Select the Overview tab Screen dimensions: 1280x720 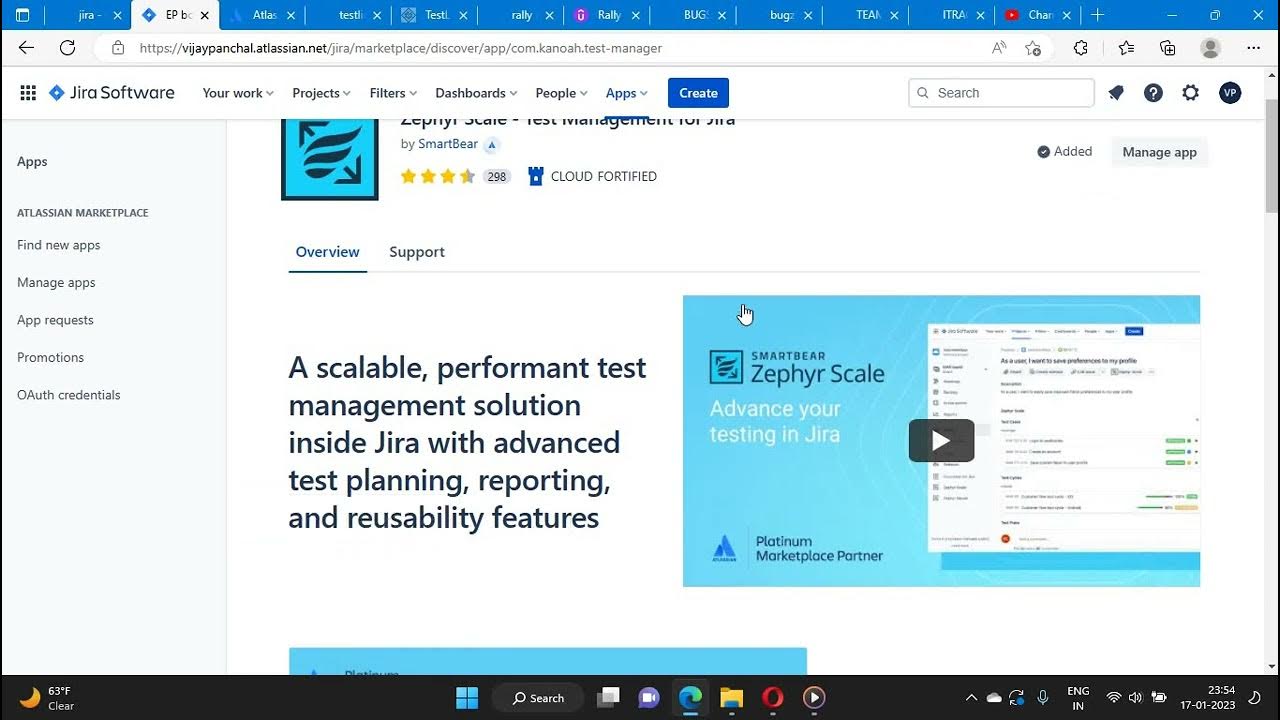(x=327, y=252)
